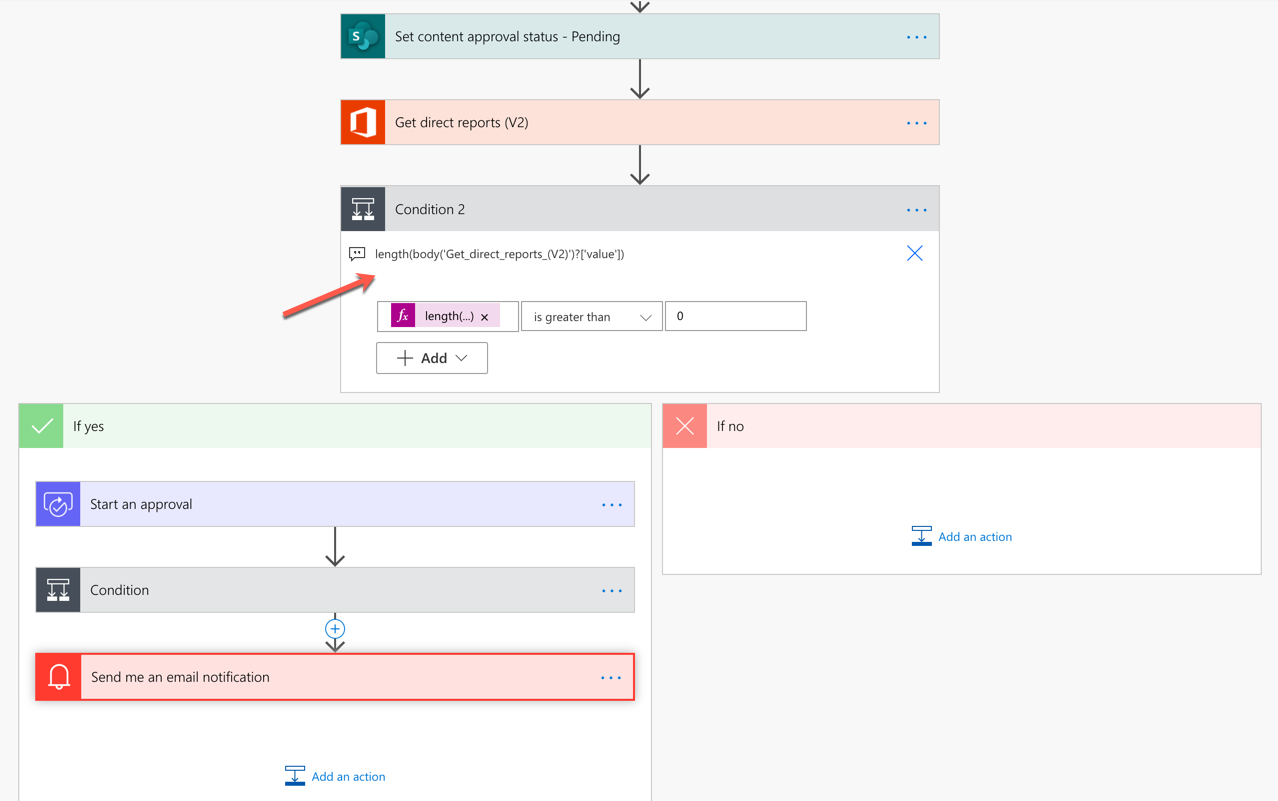Viewport: 1278px width, 801px height.
Task: Click the comparison value field containing 0
Action: pos(735,315)
